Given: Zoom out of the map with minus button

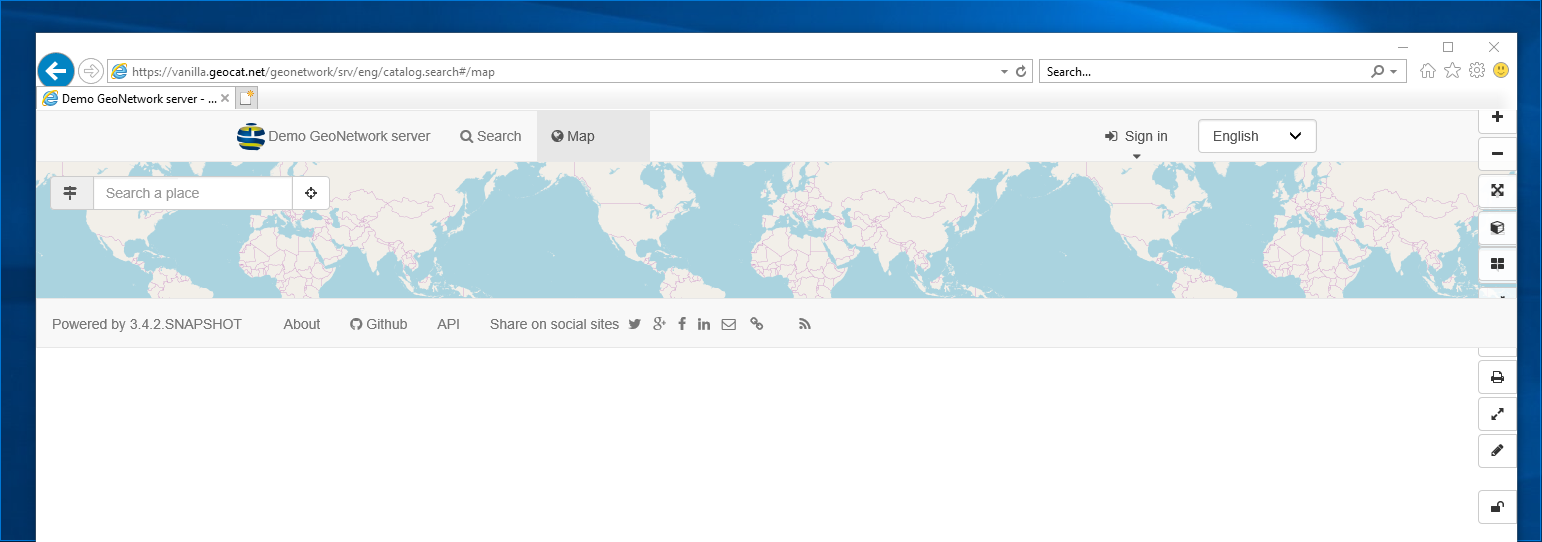Looking at the screenshot, I should (x=1497, y=154).
